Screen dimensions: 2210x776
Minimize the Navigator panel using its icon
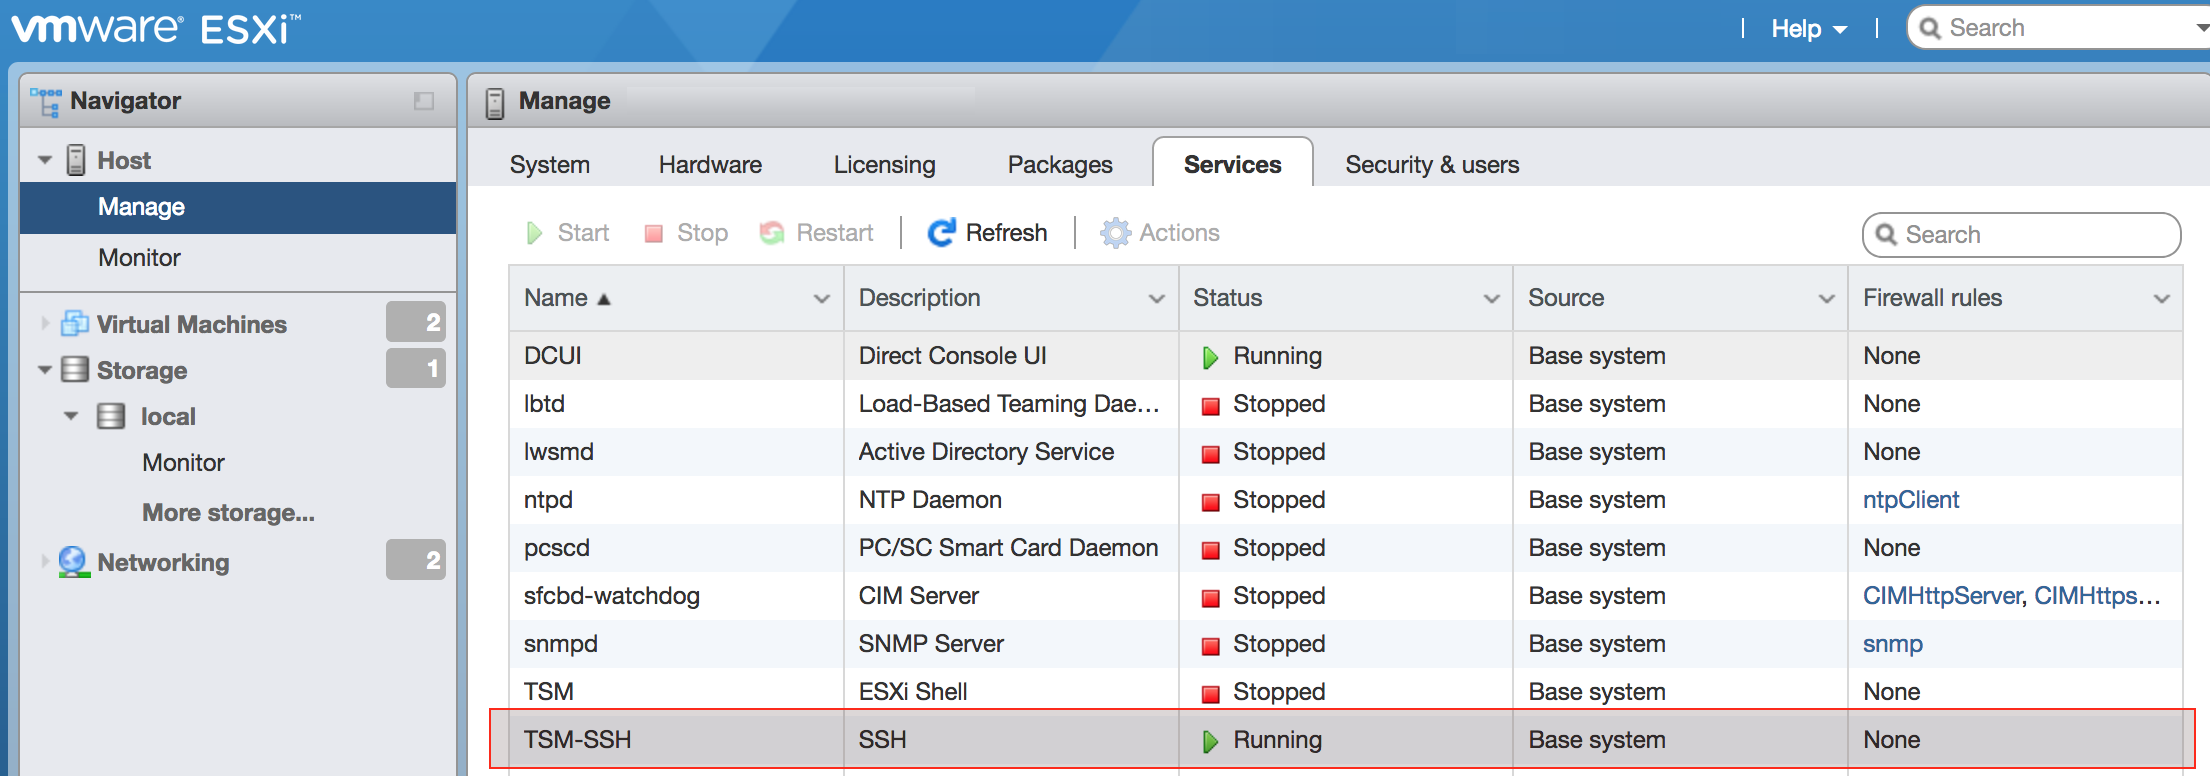point(424,101)
